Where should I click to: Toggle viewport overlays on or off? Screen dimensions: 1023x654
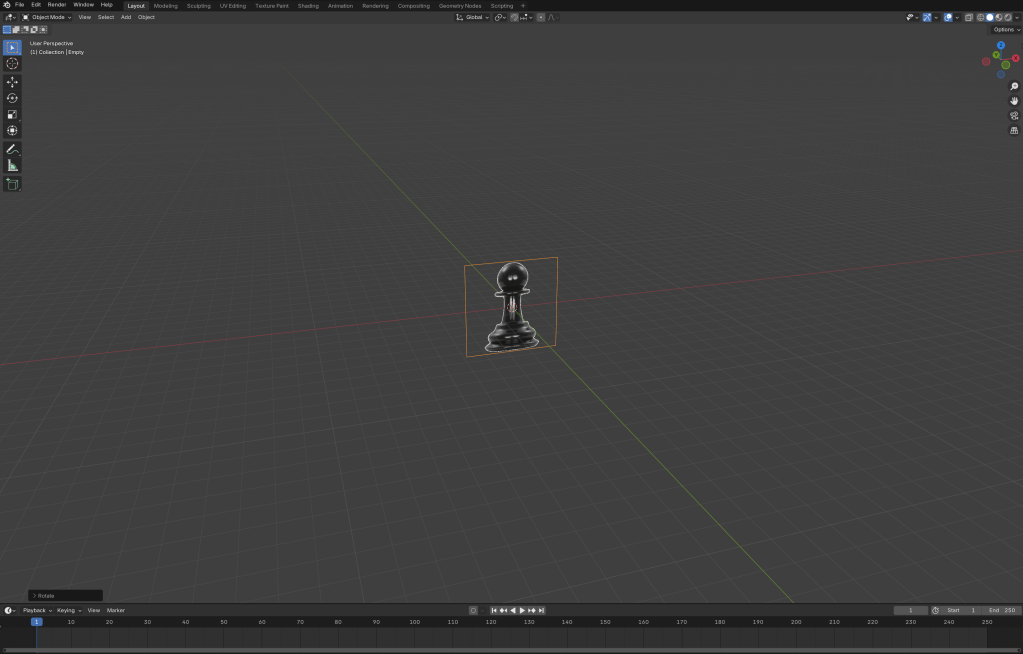tap(948, 17)
